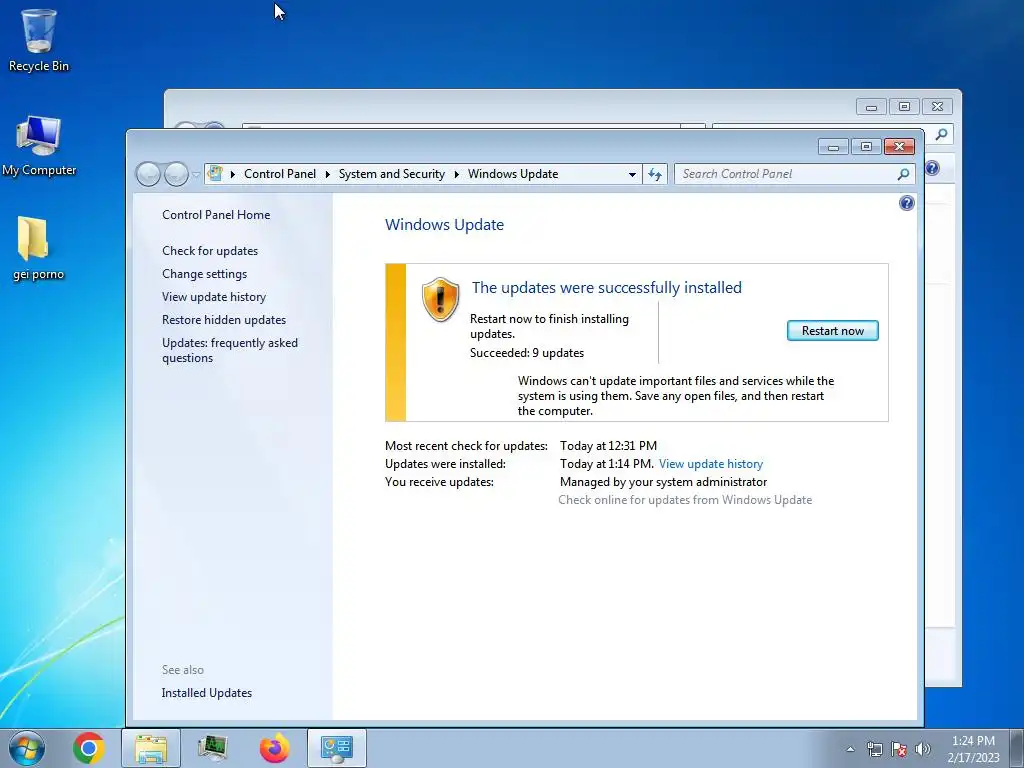Go back with the navigation arrow
The height and width of the screenshot is (768, 1024).
[148, 174]
